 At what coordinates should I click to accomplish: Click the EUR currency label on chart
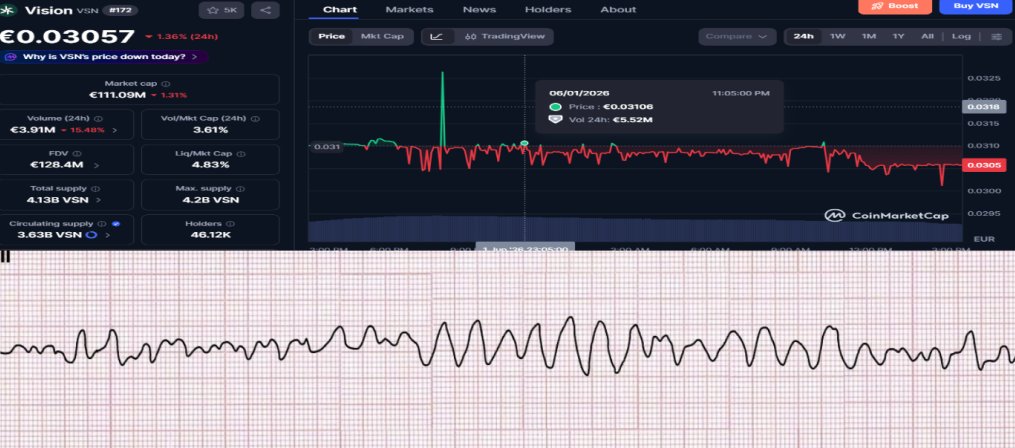tap(984, 239)
